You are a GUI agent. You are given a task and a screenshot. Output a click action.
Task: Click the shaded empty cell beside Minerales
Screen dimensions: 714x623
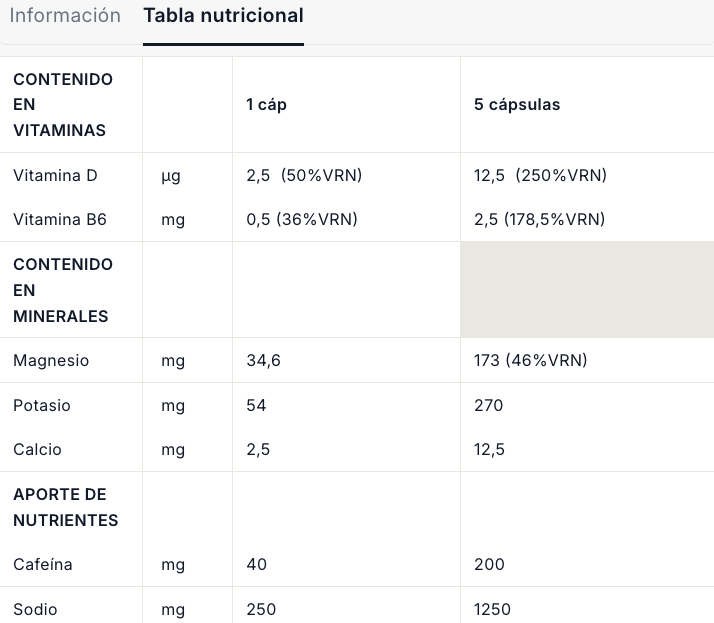(x=587, y=290)
